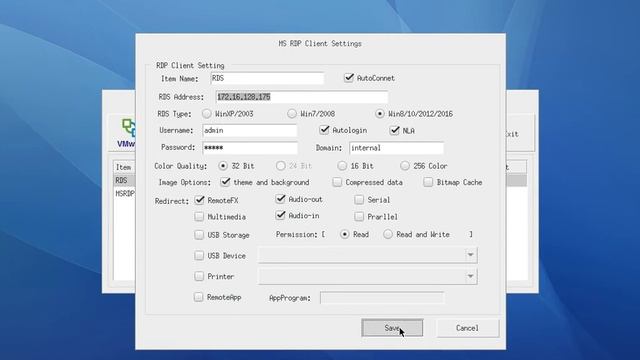The height and width of the screenshot is (360, 640).
Task: Click the Cancel button
Action: pos(467,328)
